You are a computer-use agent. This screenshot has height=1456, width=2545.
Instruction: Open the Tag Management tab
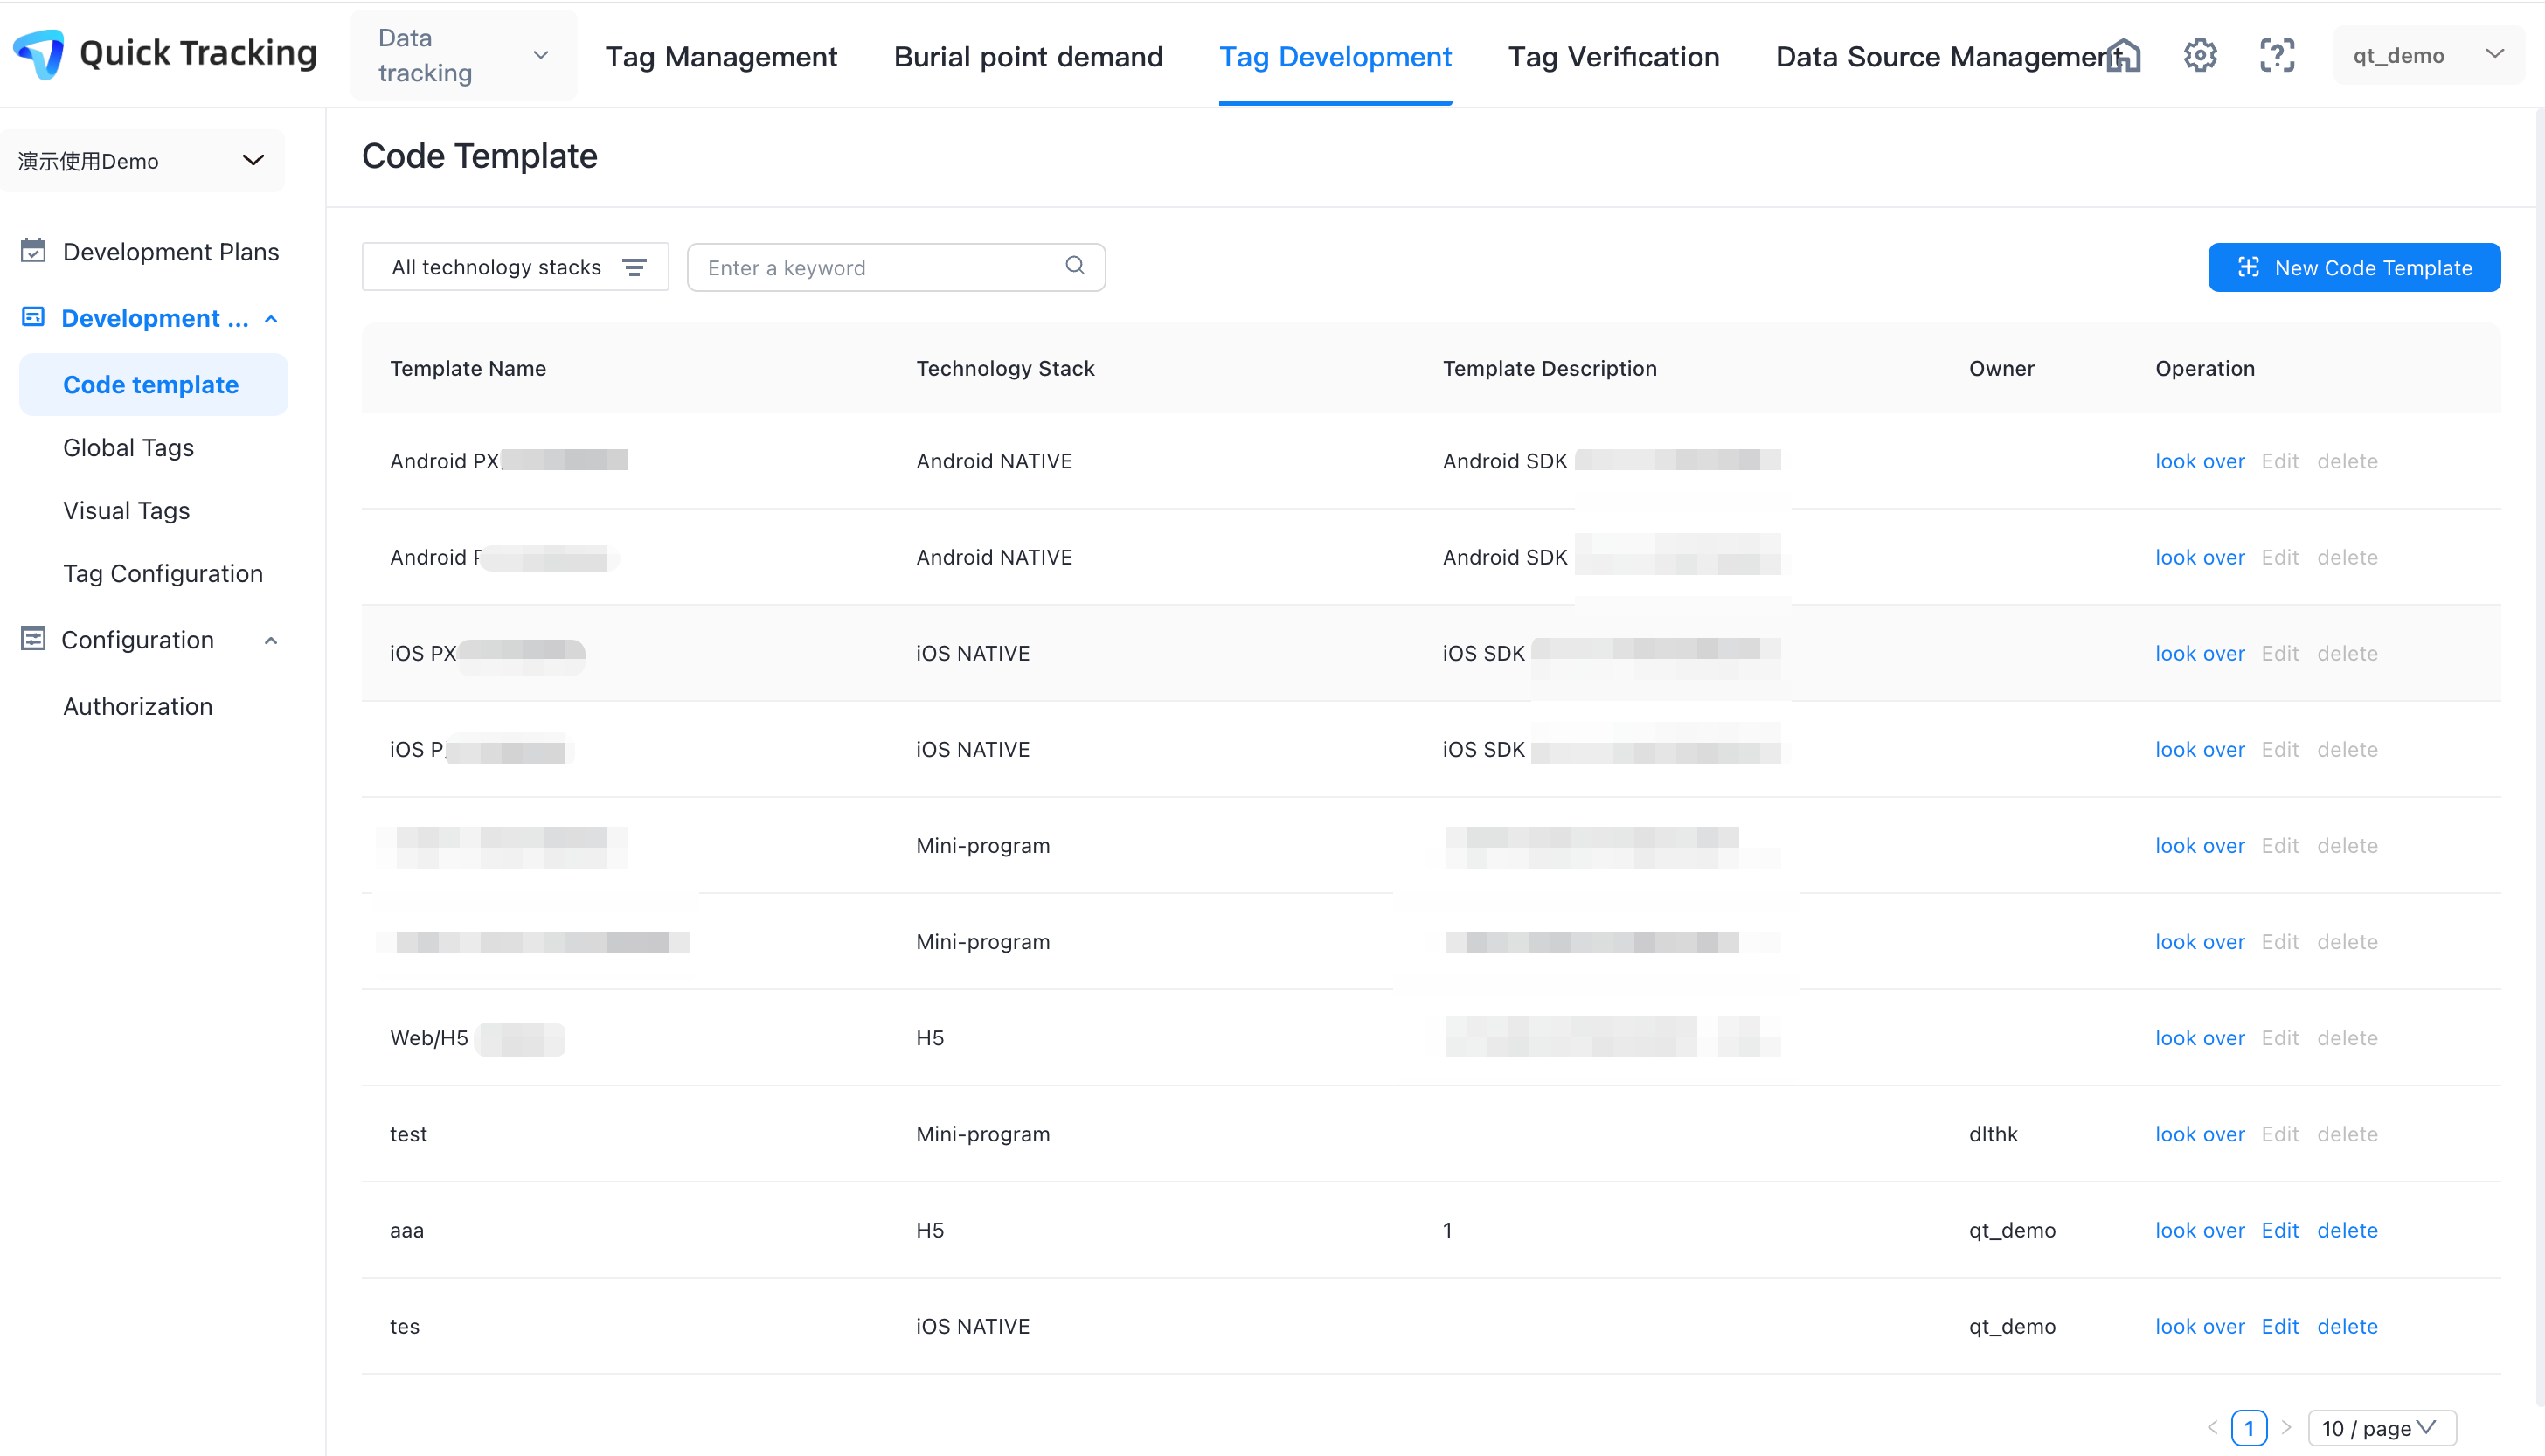pyautogui.click(x=720, y=57)
